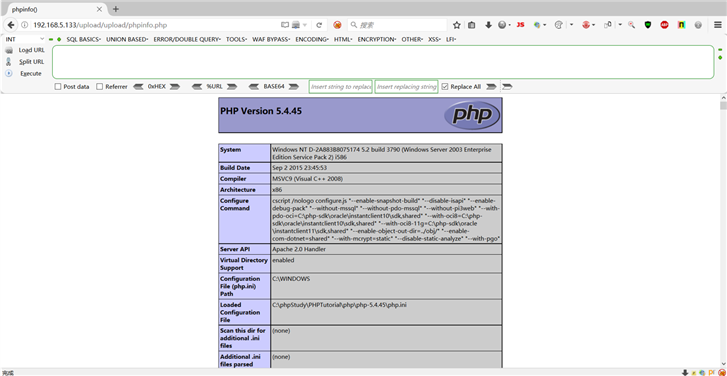Click the scrollbar up arrow

tap(723, 97)
